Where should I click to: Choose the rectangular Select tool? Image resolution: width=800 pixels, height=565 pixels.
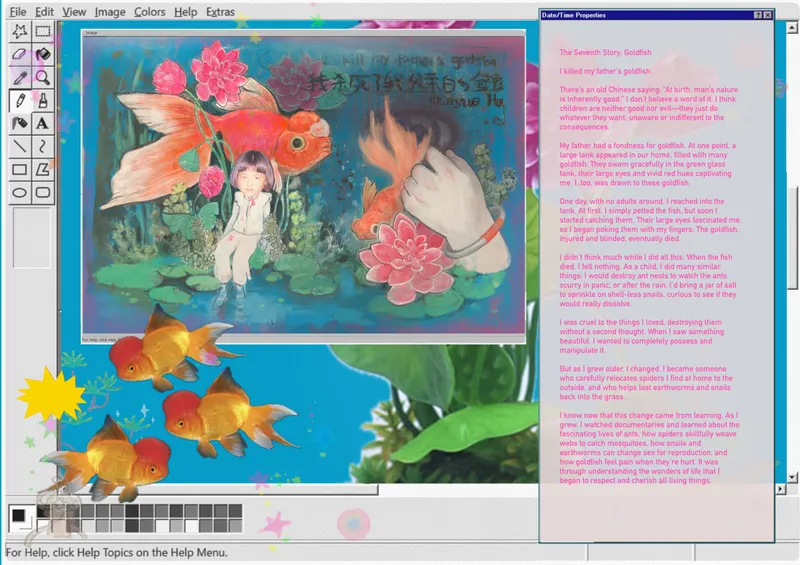(42, 31)
